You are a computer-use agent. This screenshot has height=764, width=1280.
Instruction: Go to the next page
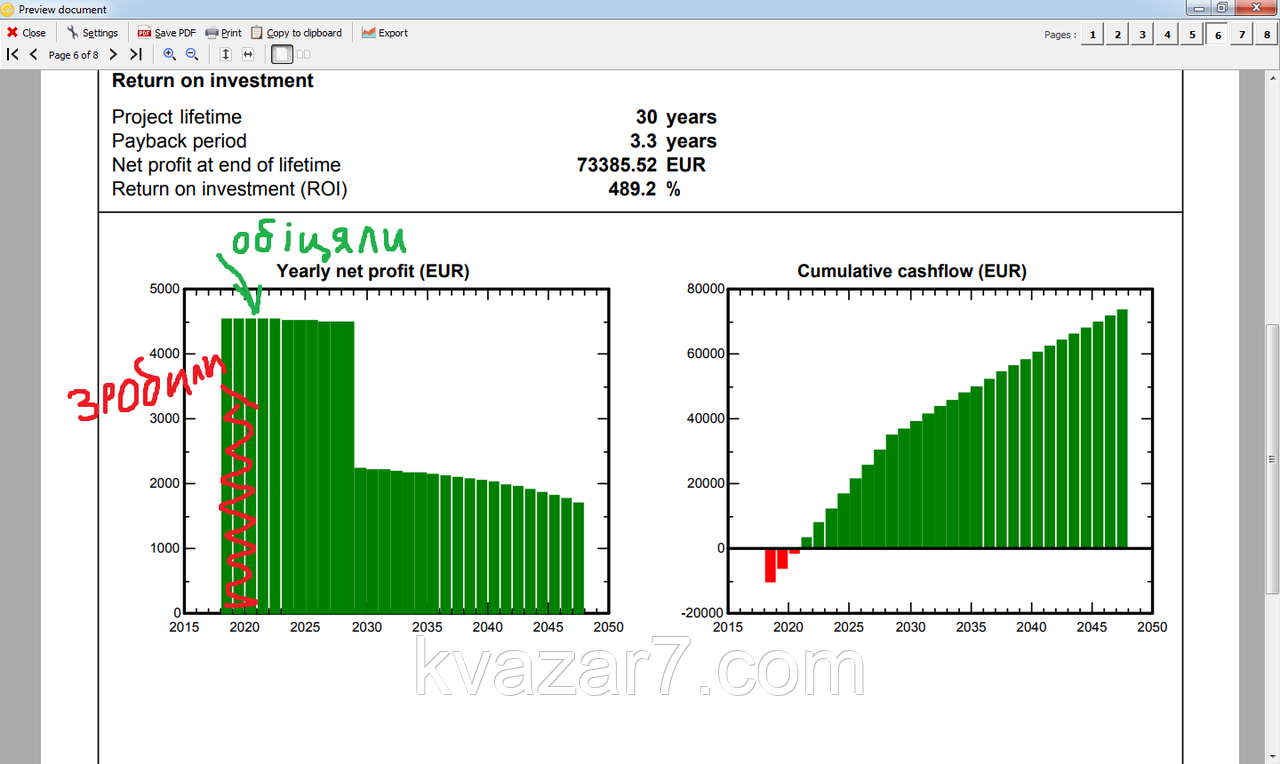(113, 54)
